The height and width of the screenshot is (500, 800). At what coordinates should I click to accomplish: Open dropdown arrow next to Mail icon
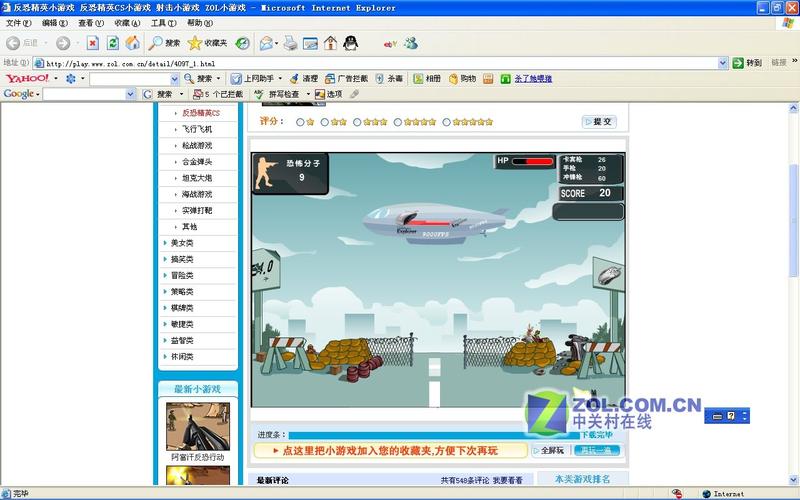click(x=277, y=44)
